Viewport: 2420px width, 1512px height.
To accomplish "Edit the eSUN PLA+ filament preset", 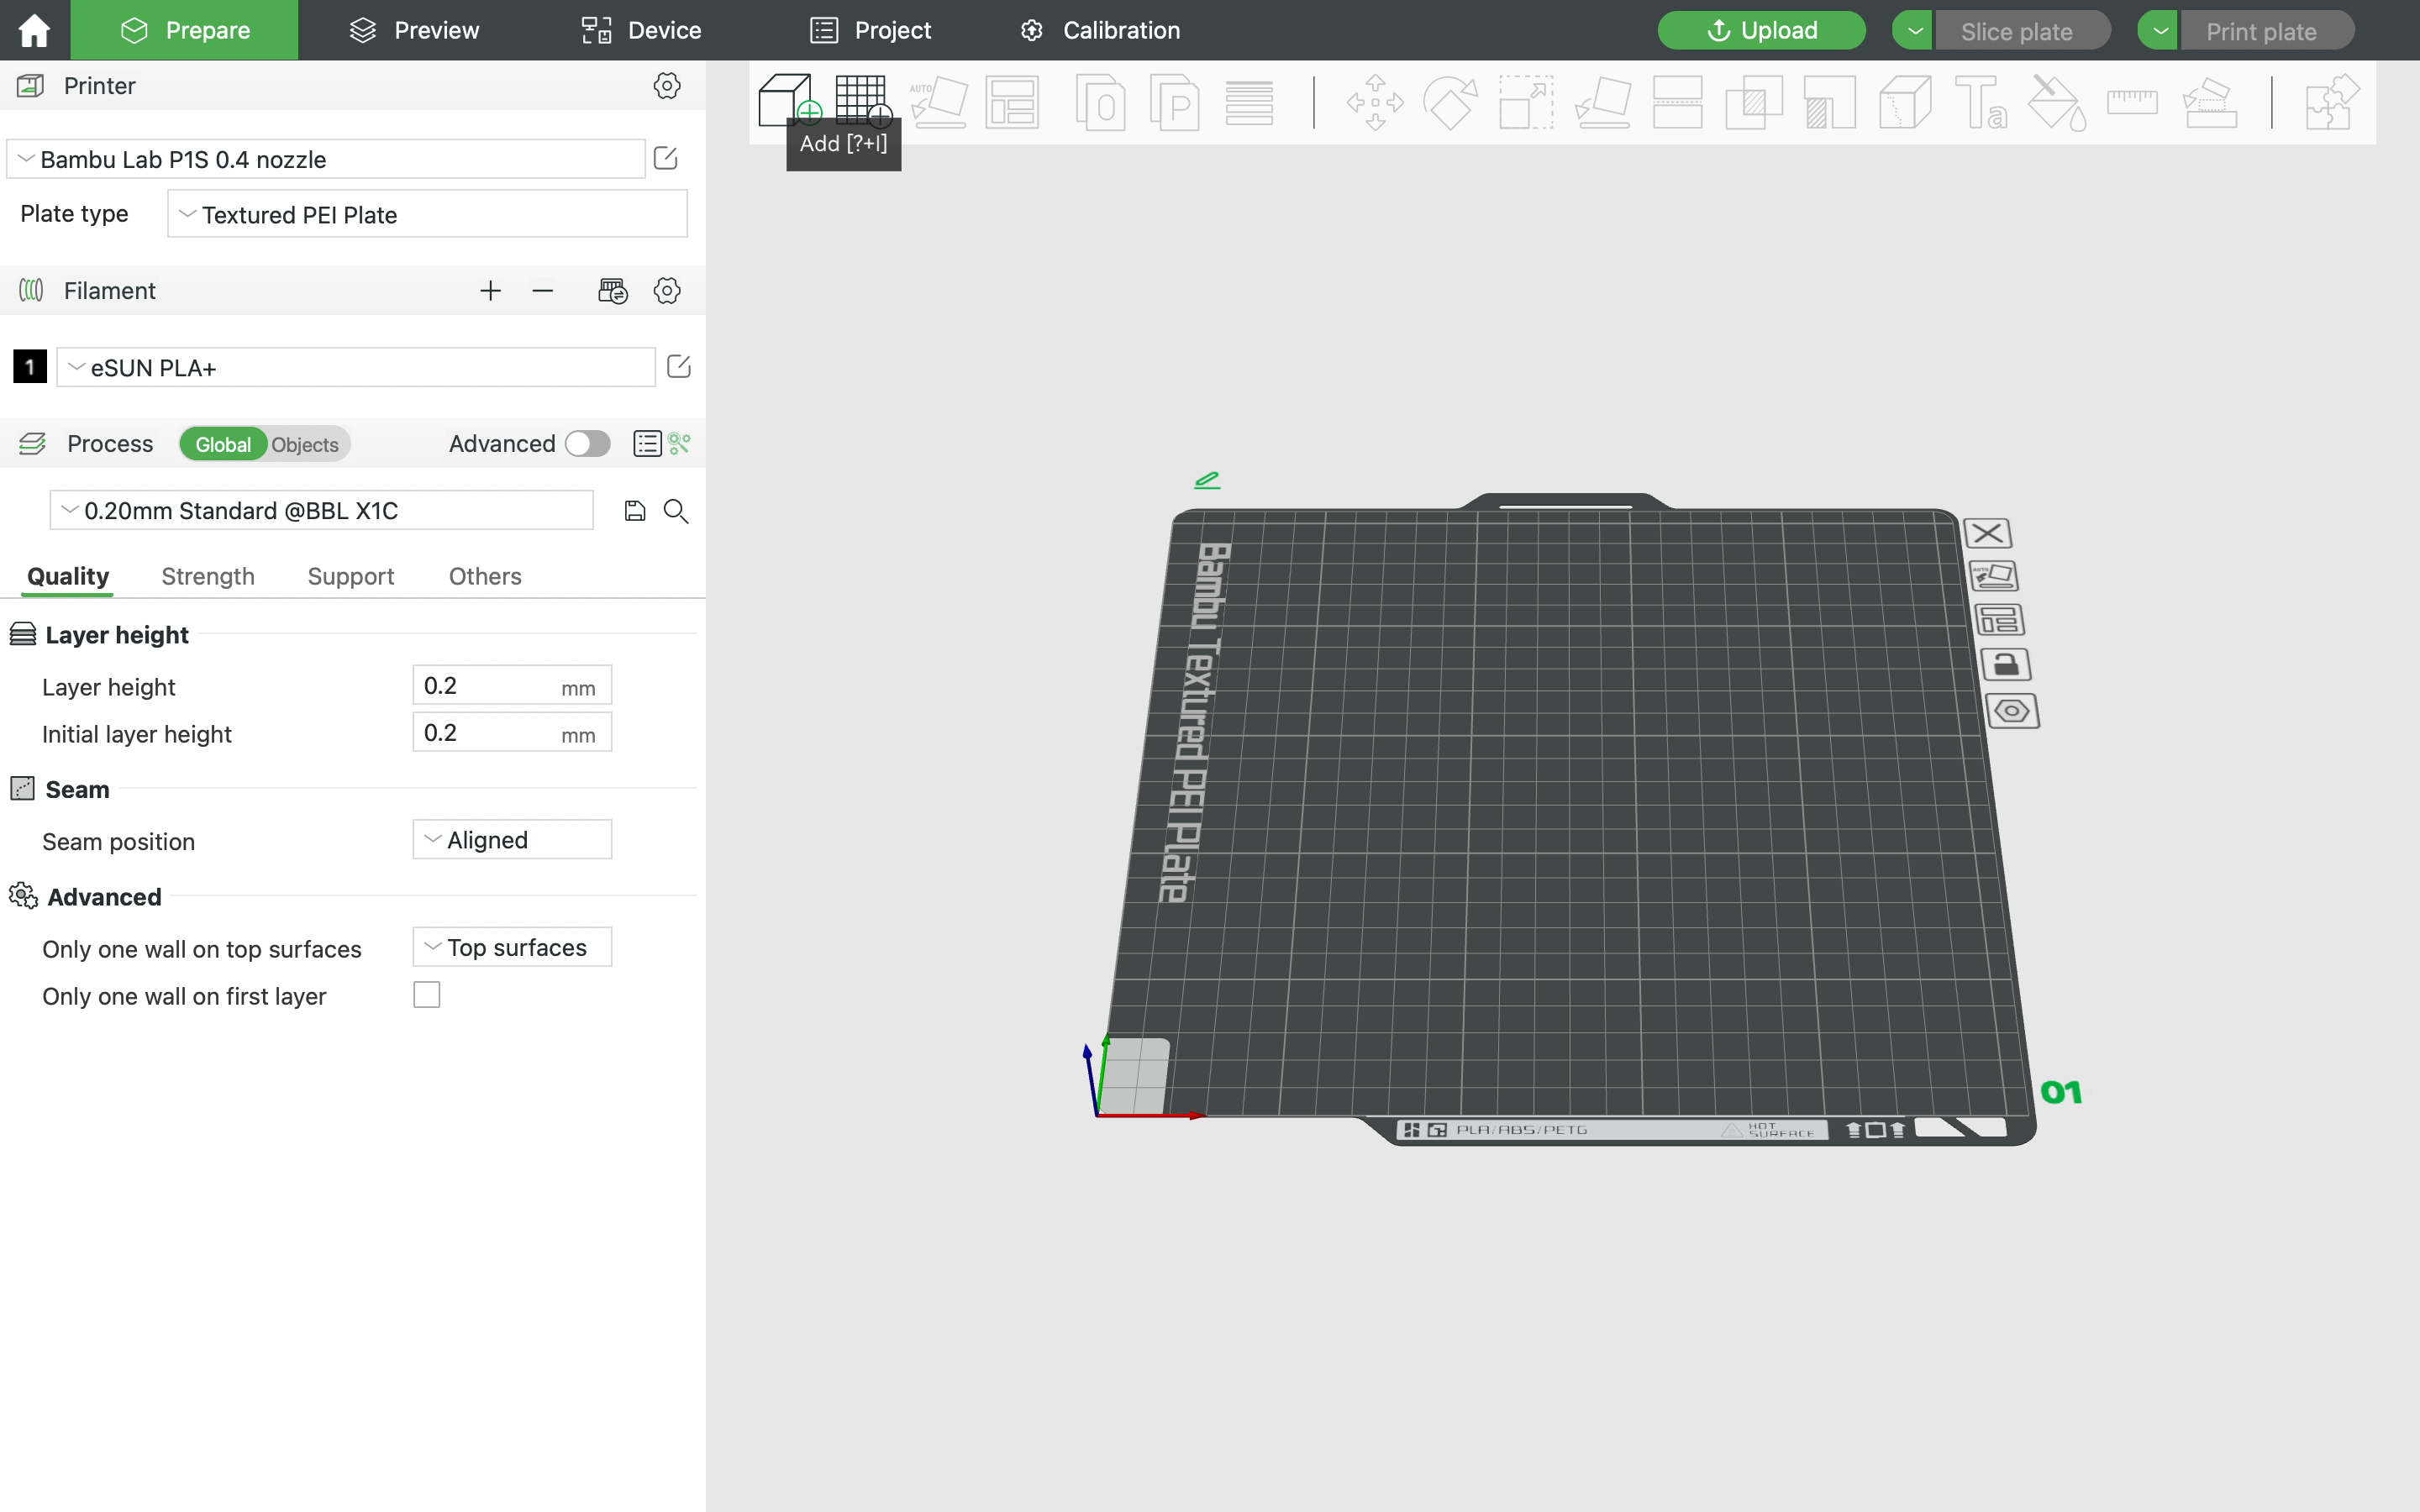I will pos(679,366).
